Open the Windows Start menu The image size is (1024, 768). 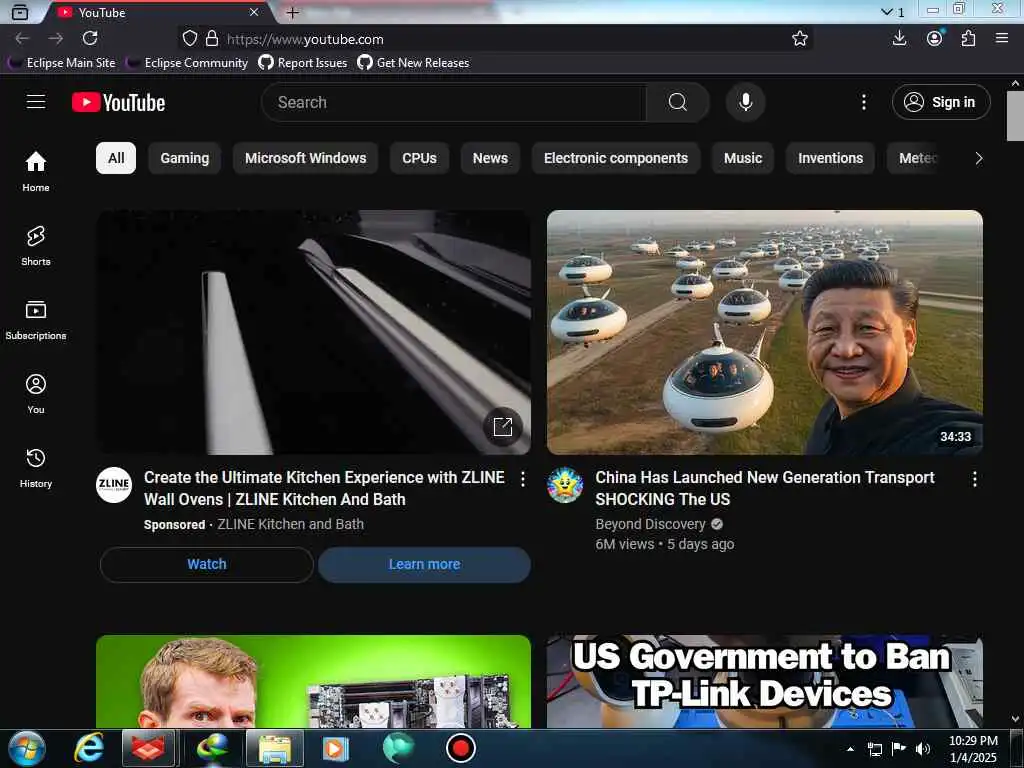click(x=27, y=748)
